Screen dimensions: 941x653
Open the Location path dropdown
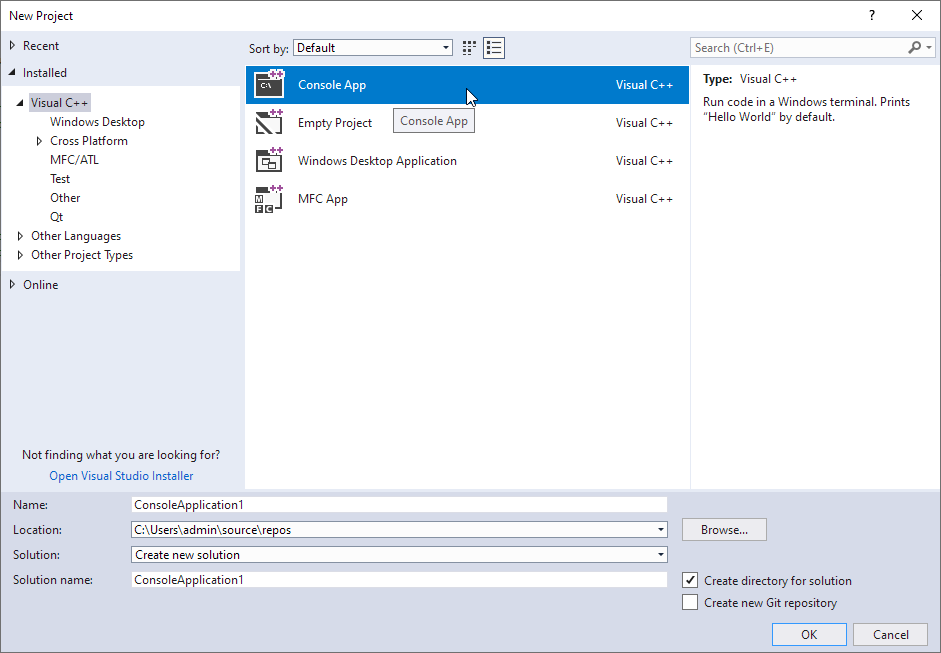coord(661,529)
